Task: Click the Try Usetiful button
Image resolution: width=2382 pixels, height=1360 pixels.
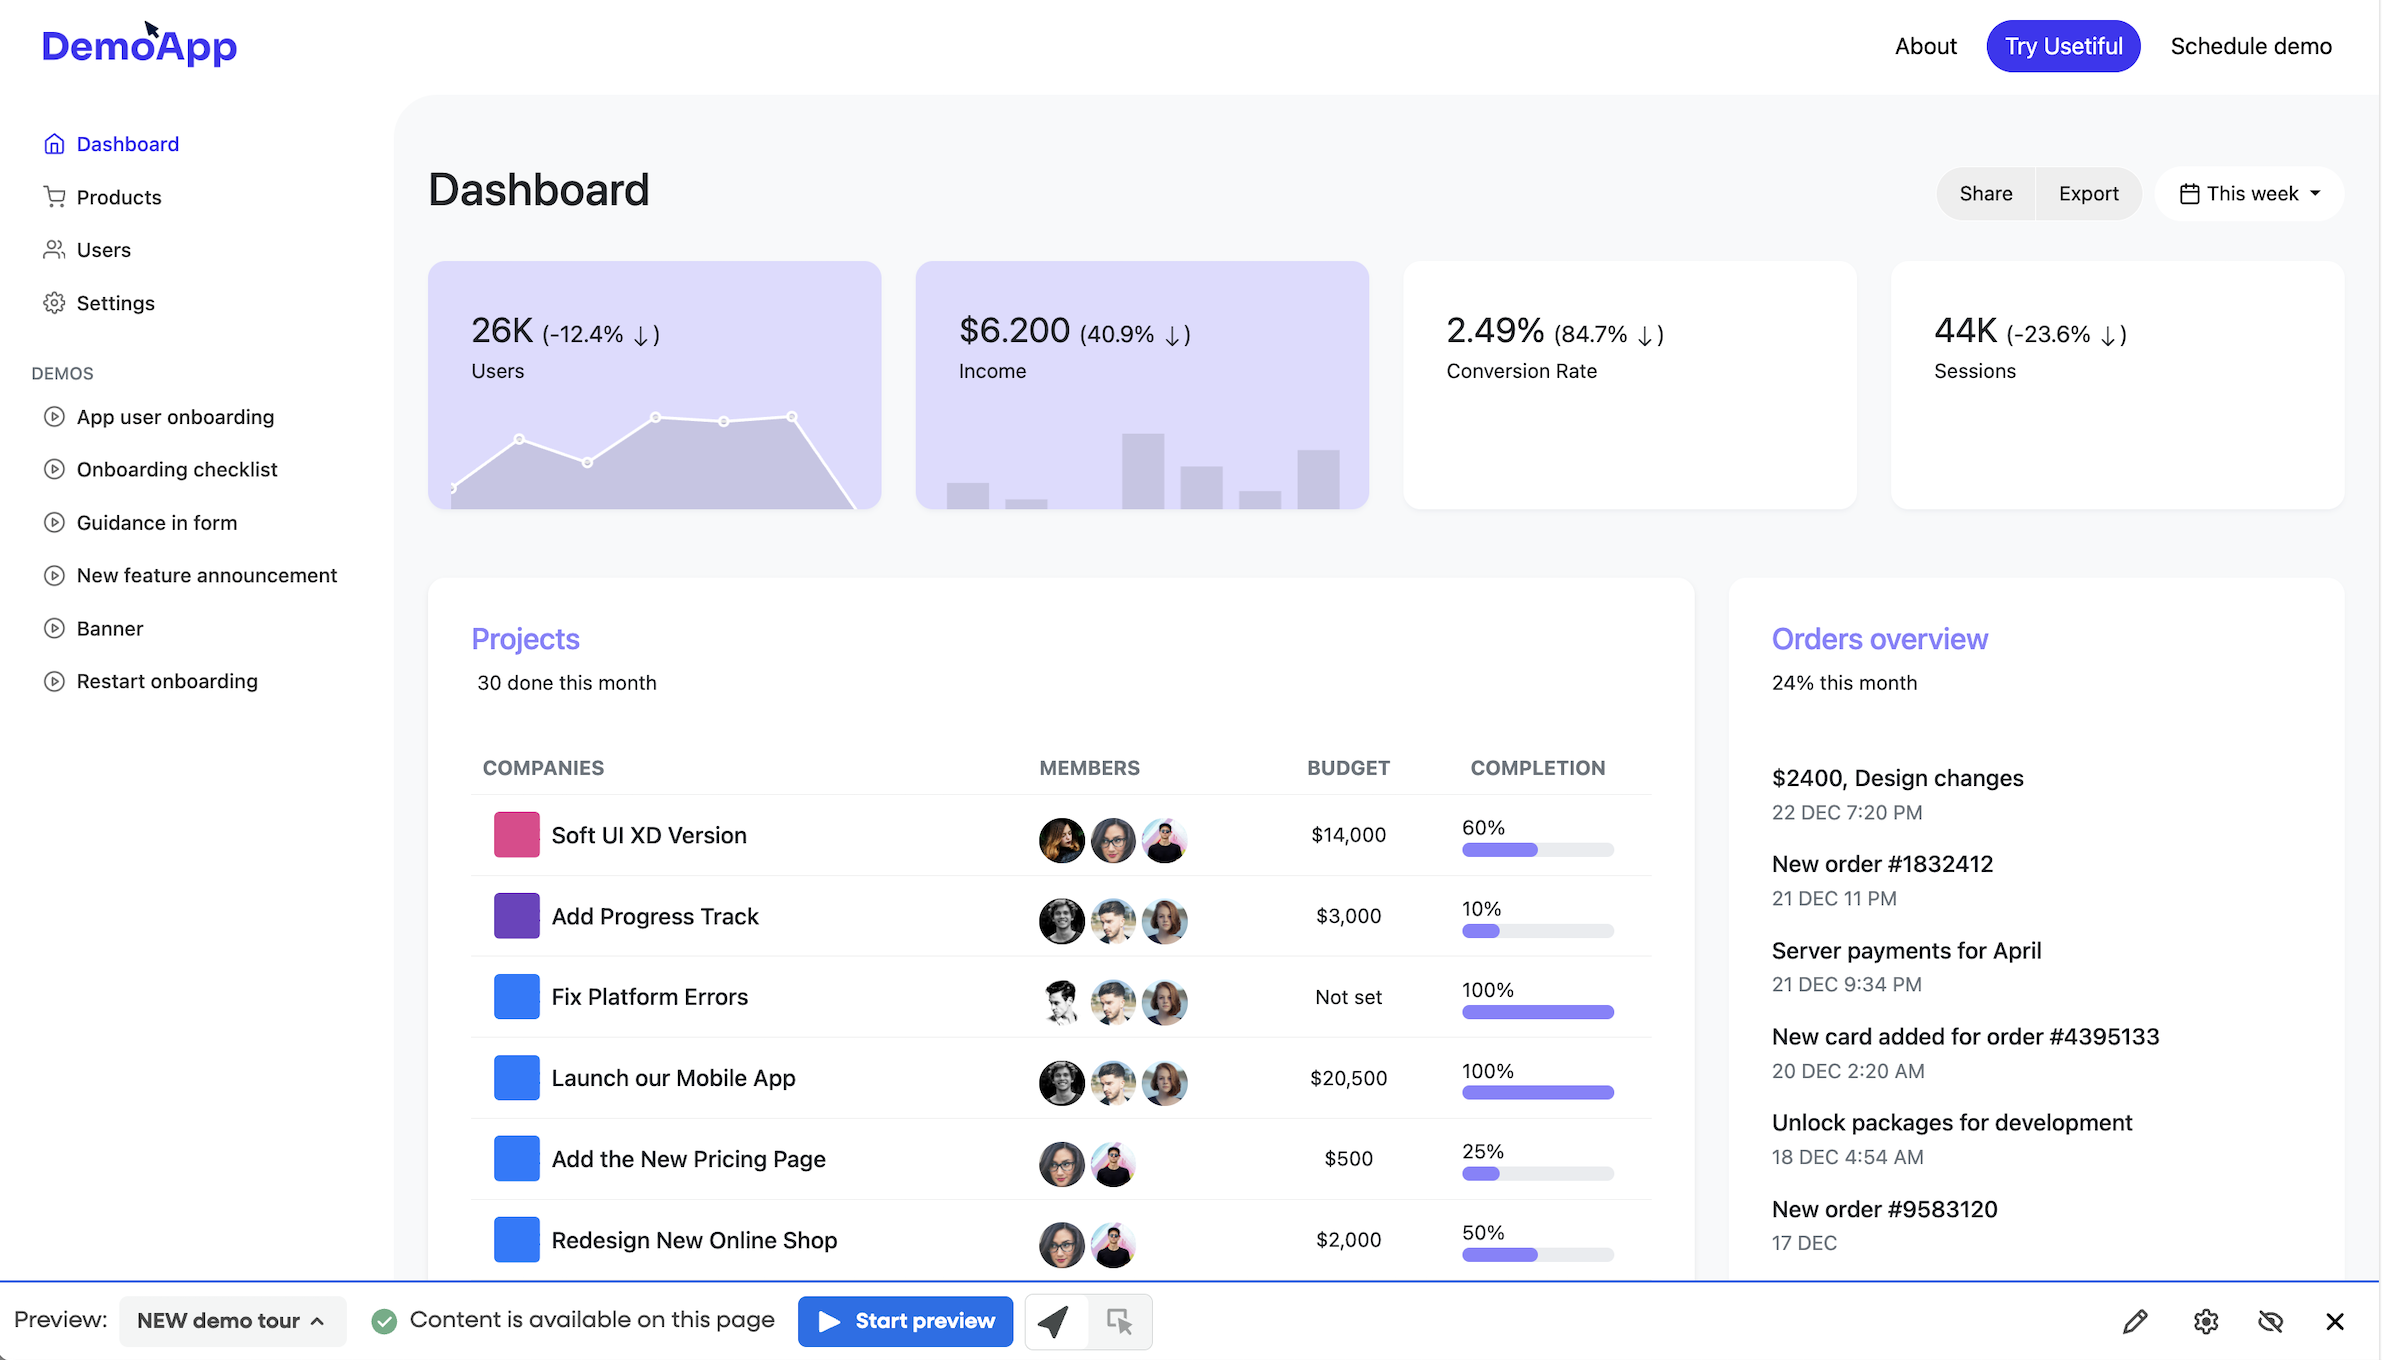Action: point(2063,46)
